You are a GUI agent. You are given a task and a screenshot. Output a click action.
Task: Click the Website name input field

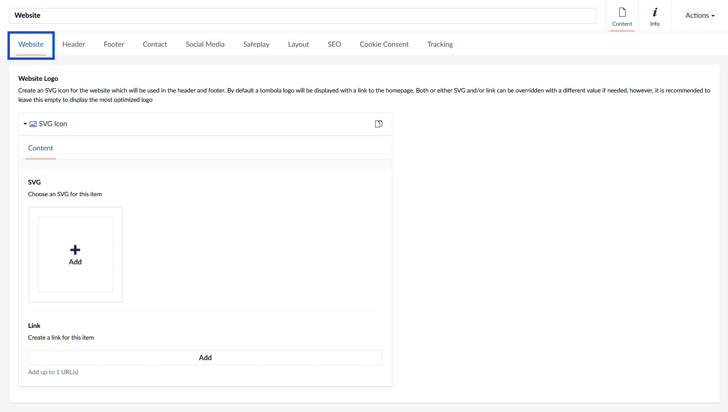coord(302,15)
